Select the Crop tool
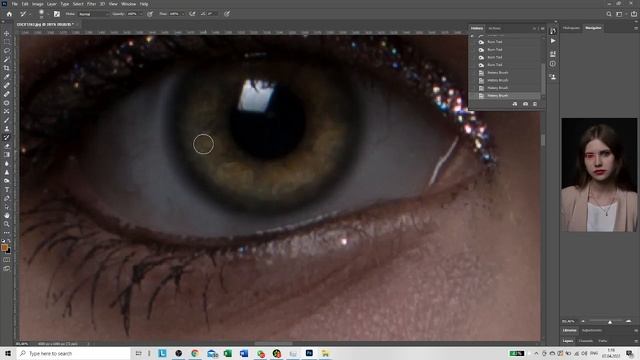640x360 pixels. [x=7, y=68]
